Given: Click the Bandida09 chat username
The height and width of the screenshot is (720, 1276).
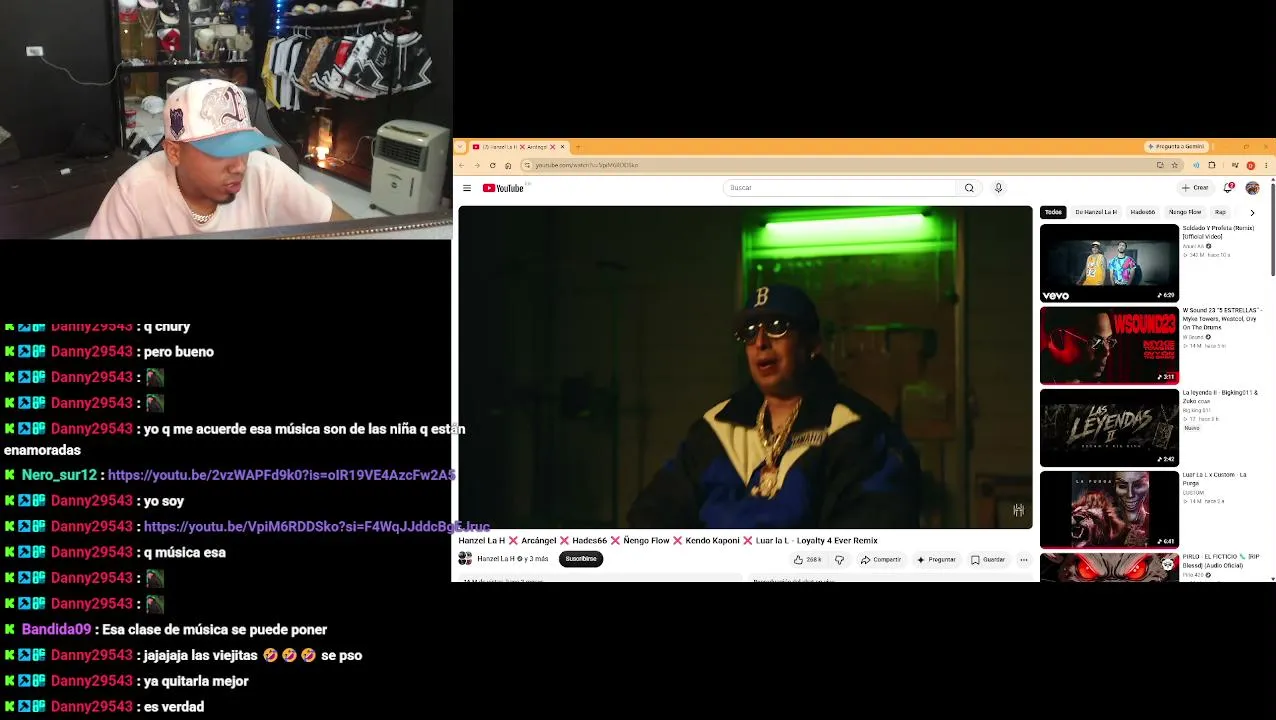Looking at the screenshot, I should click(56, 630).
